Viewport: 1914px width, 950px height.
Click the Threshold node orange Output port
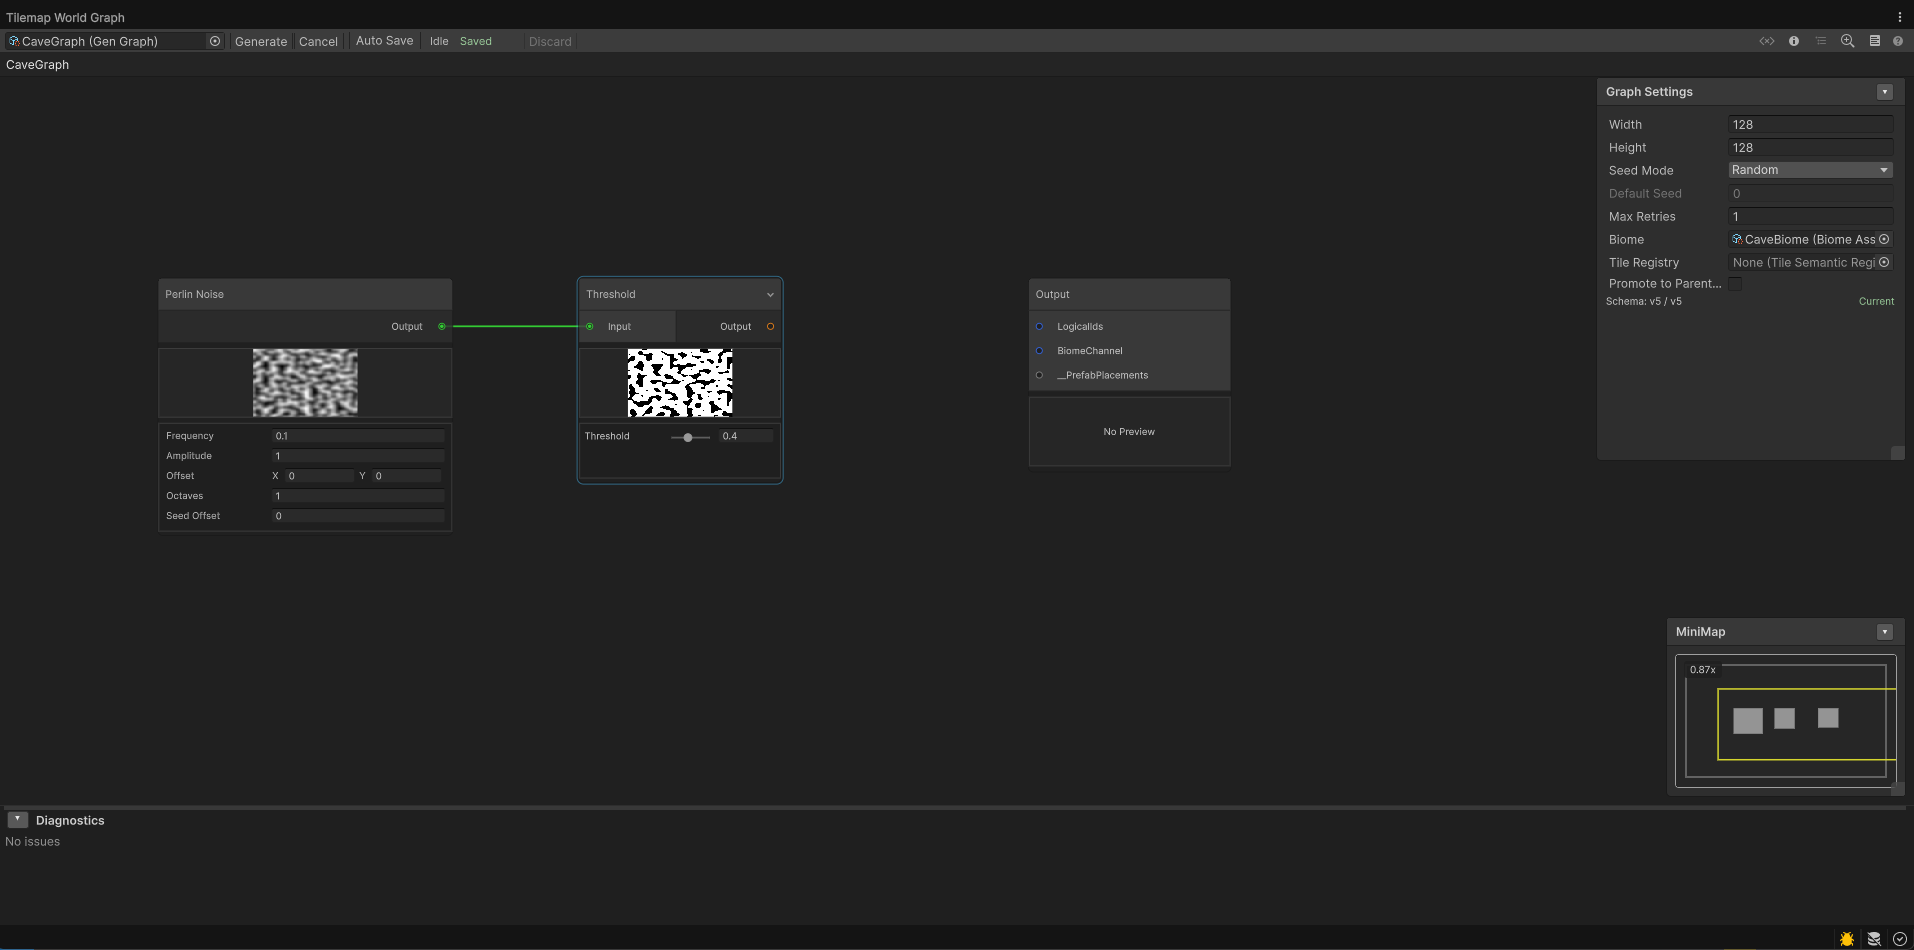[770, 326]
